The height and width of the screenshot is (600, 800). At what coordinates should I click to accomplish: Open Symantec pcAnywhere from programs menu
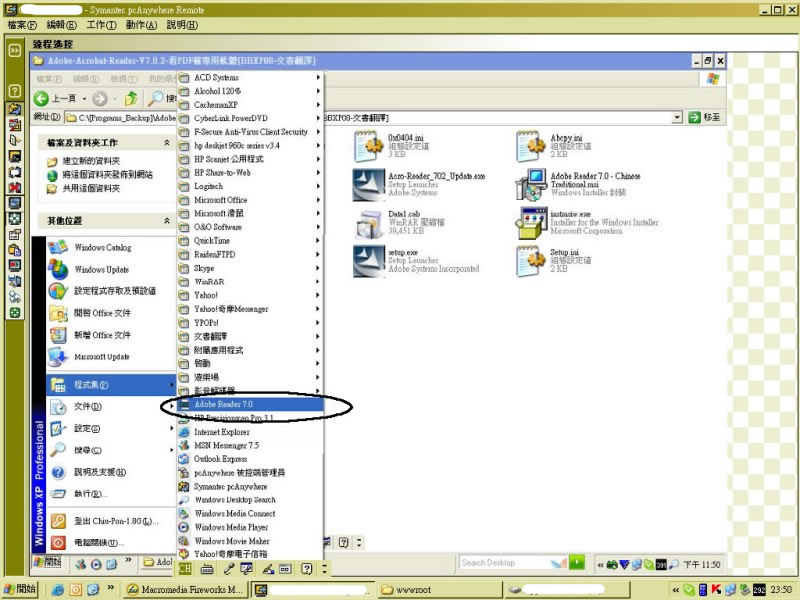point(250,487)
